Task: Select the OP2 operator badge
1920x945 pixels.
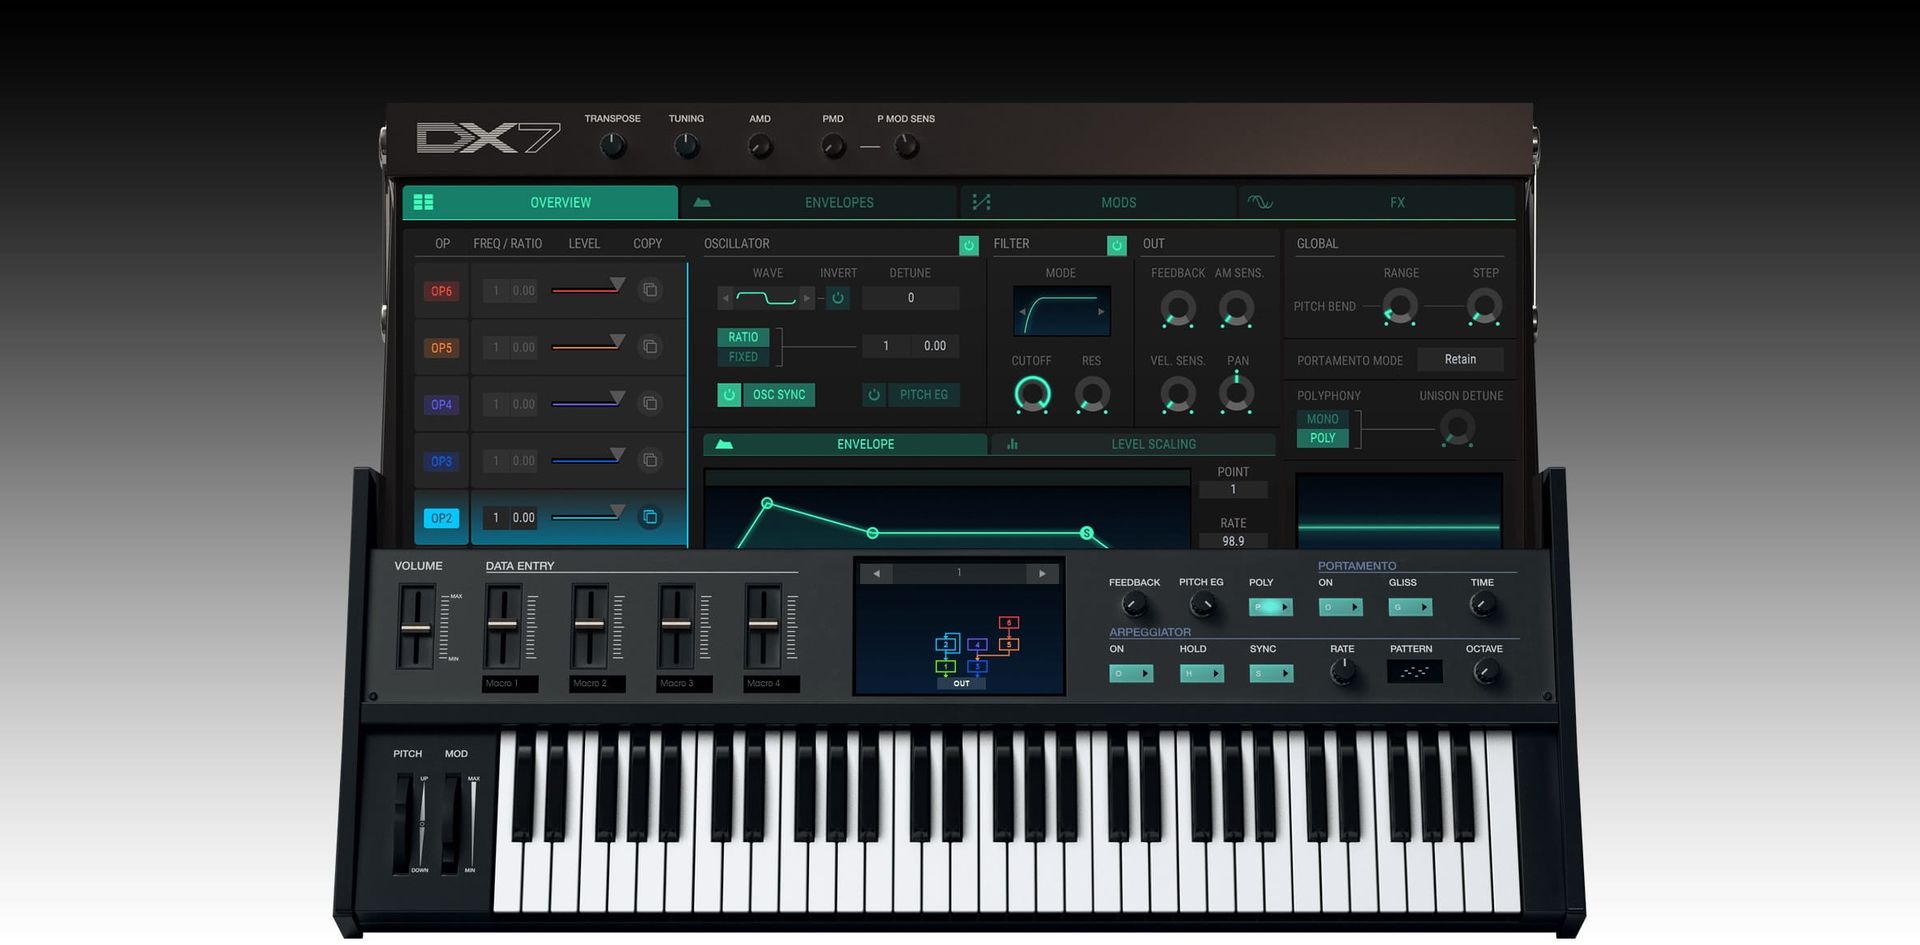Action: pos(441,518)
